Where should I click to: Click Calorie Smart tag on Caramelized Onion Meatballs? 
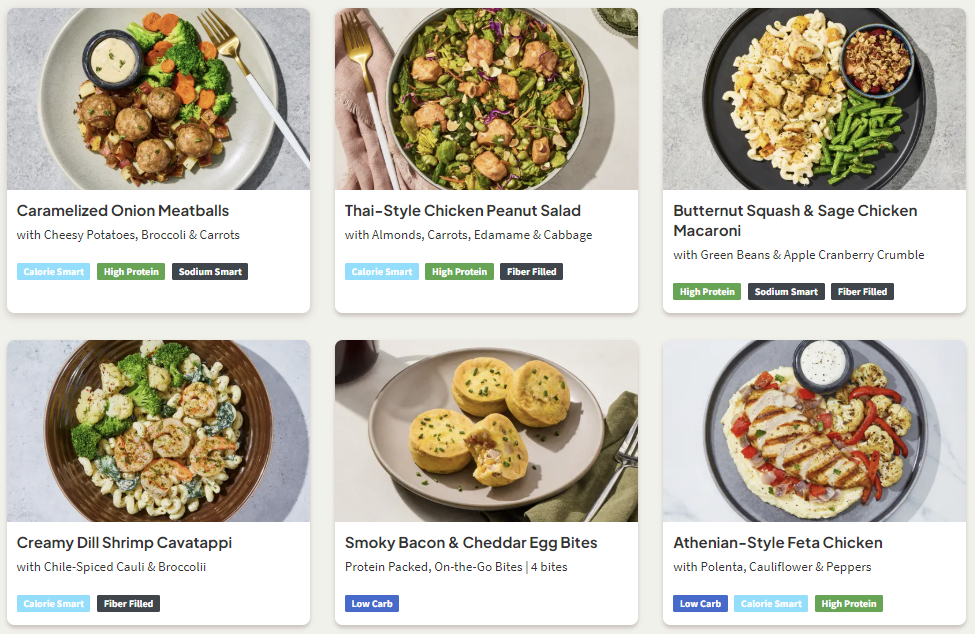(x=54, y=272)
